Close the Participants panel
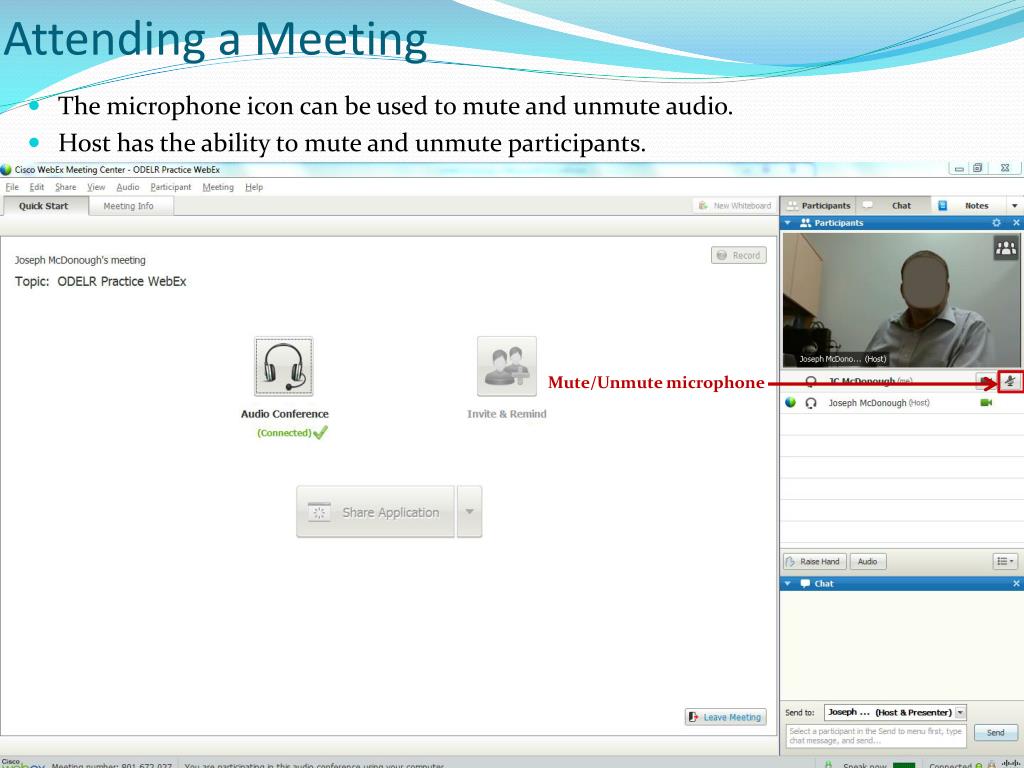This screenshot has width=1024, height=768. 1016,223
